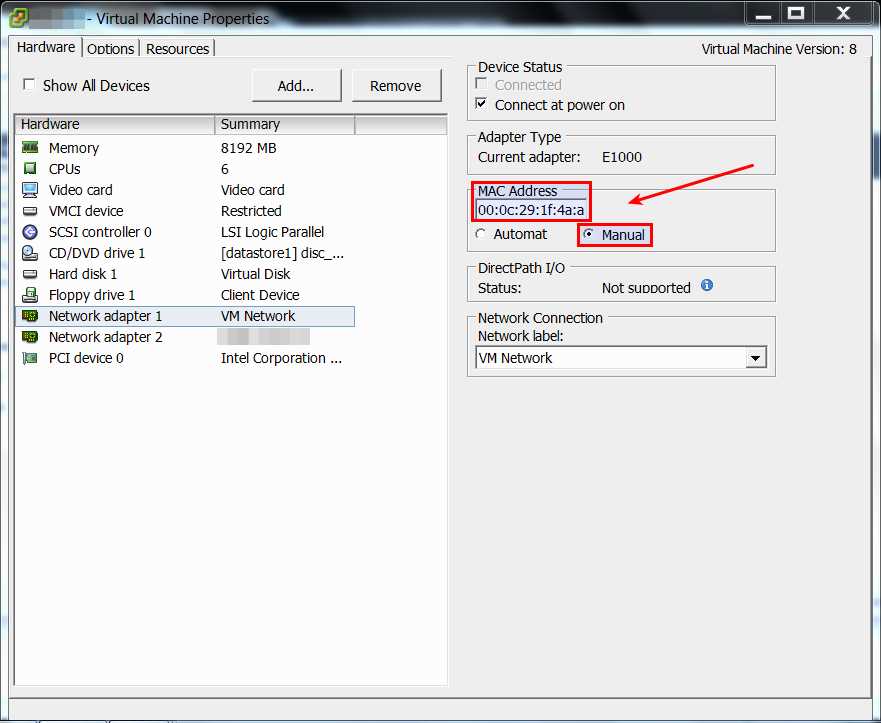Select the VMCI device icon
Viewport: 881px width, 723px height.
[30, 211]
